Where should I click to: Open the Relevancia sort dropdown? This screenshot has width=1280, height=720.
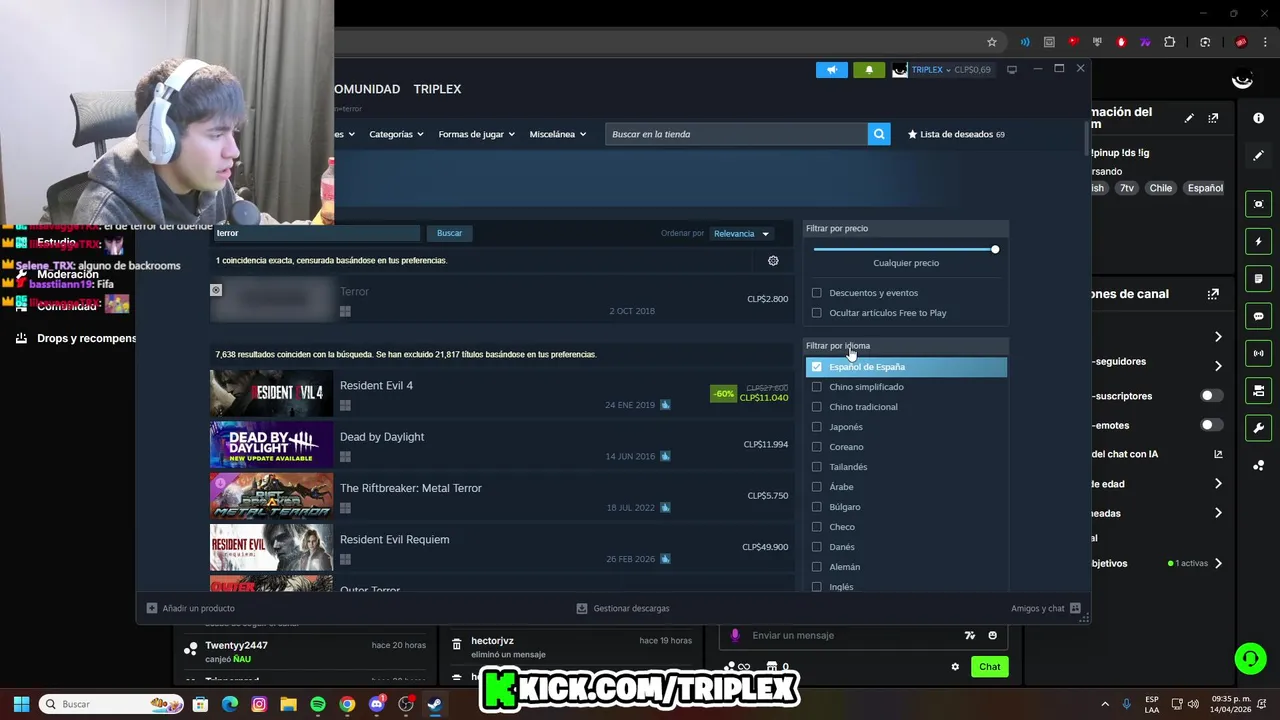click(741, 233)
